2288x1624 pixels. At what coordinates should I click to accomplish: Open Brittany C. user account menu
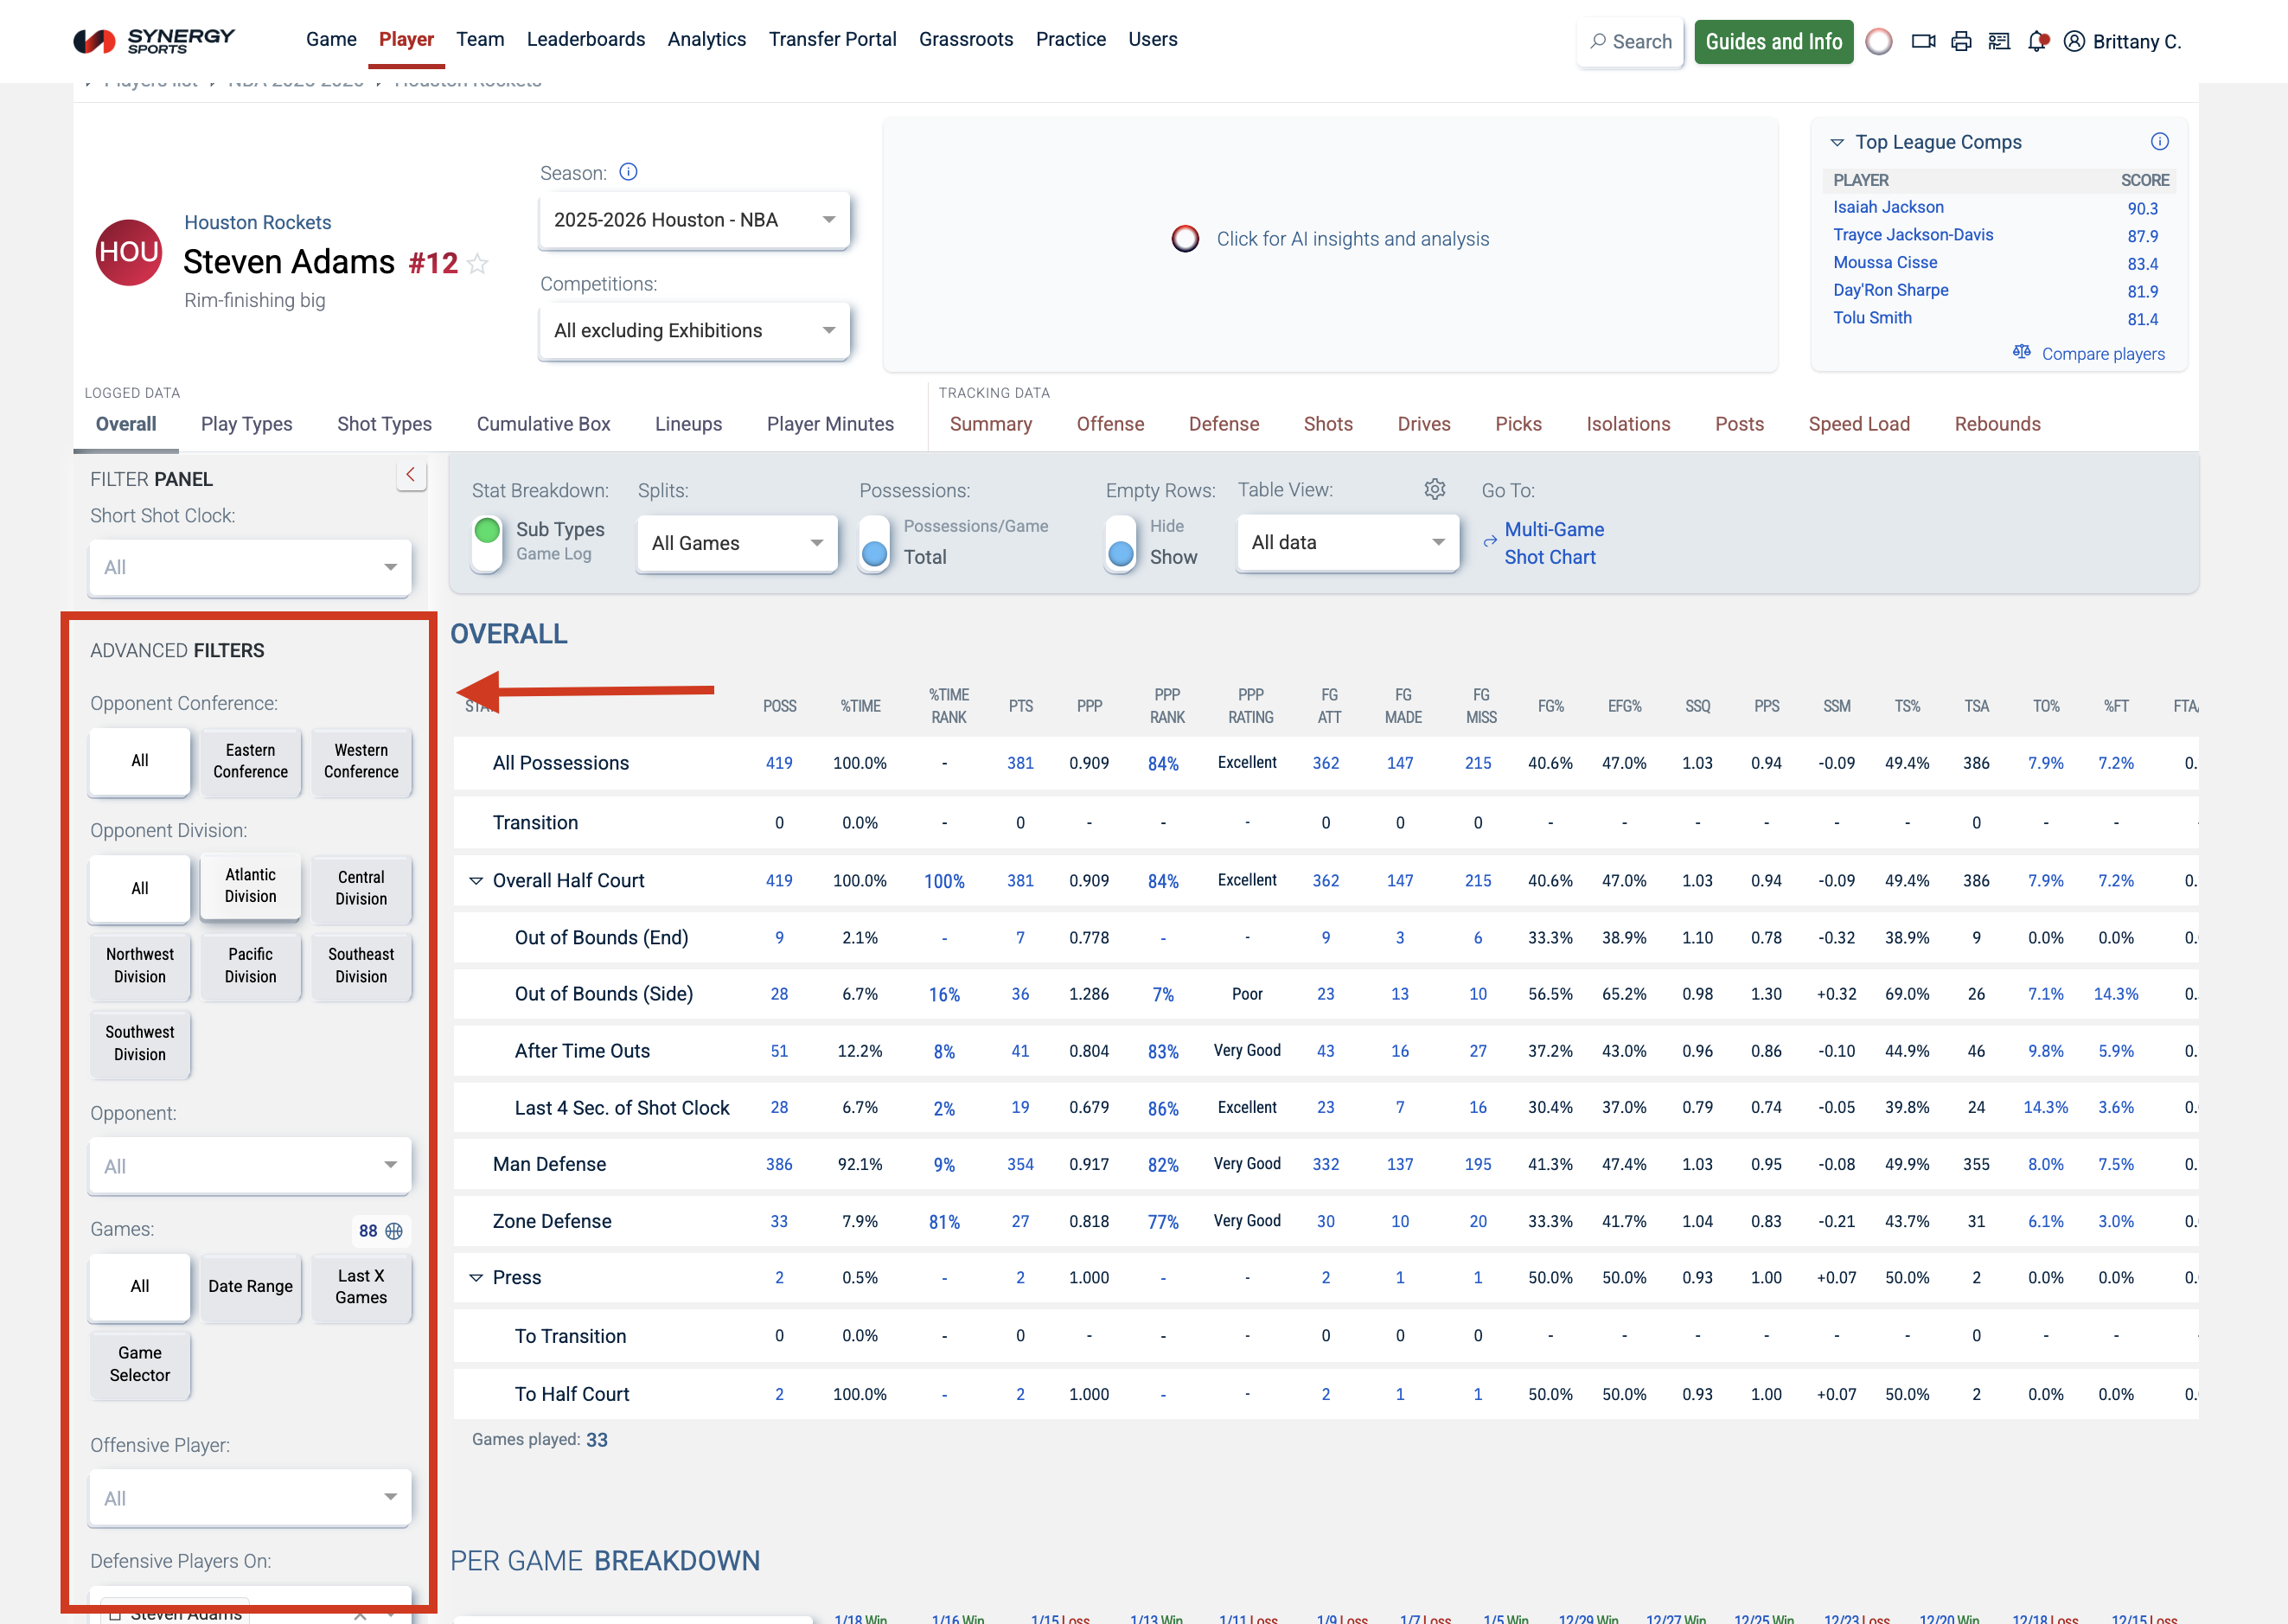(x=2122, y=41)
